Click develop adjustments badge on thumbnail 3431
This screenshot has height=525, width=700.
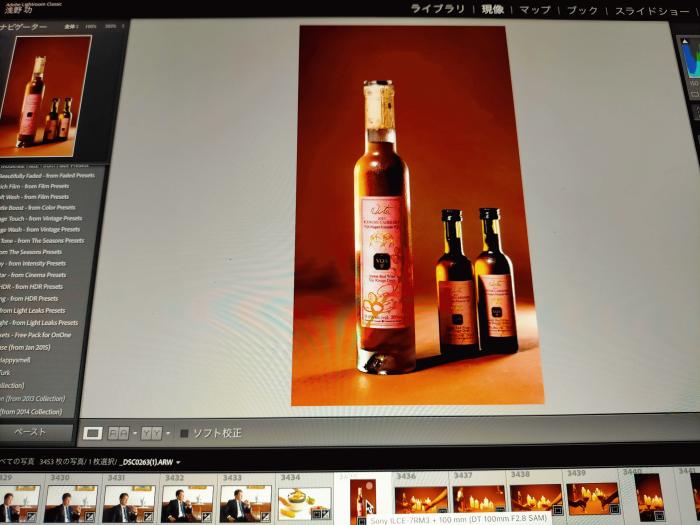(x=148, y=517)
